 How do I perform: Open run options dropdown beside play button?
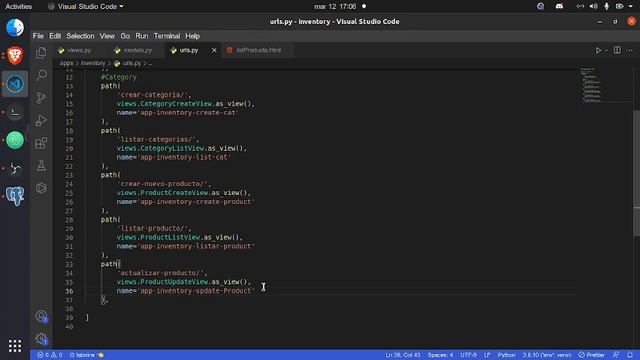[606, 50]
